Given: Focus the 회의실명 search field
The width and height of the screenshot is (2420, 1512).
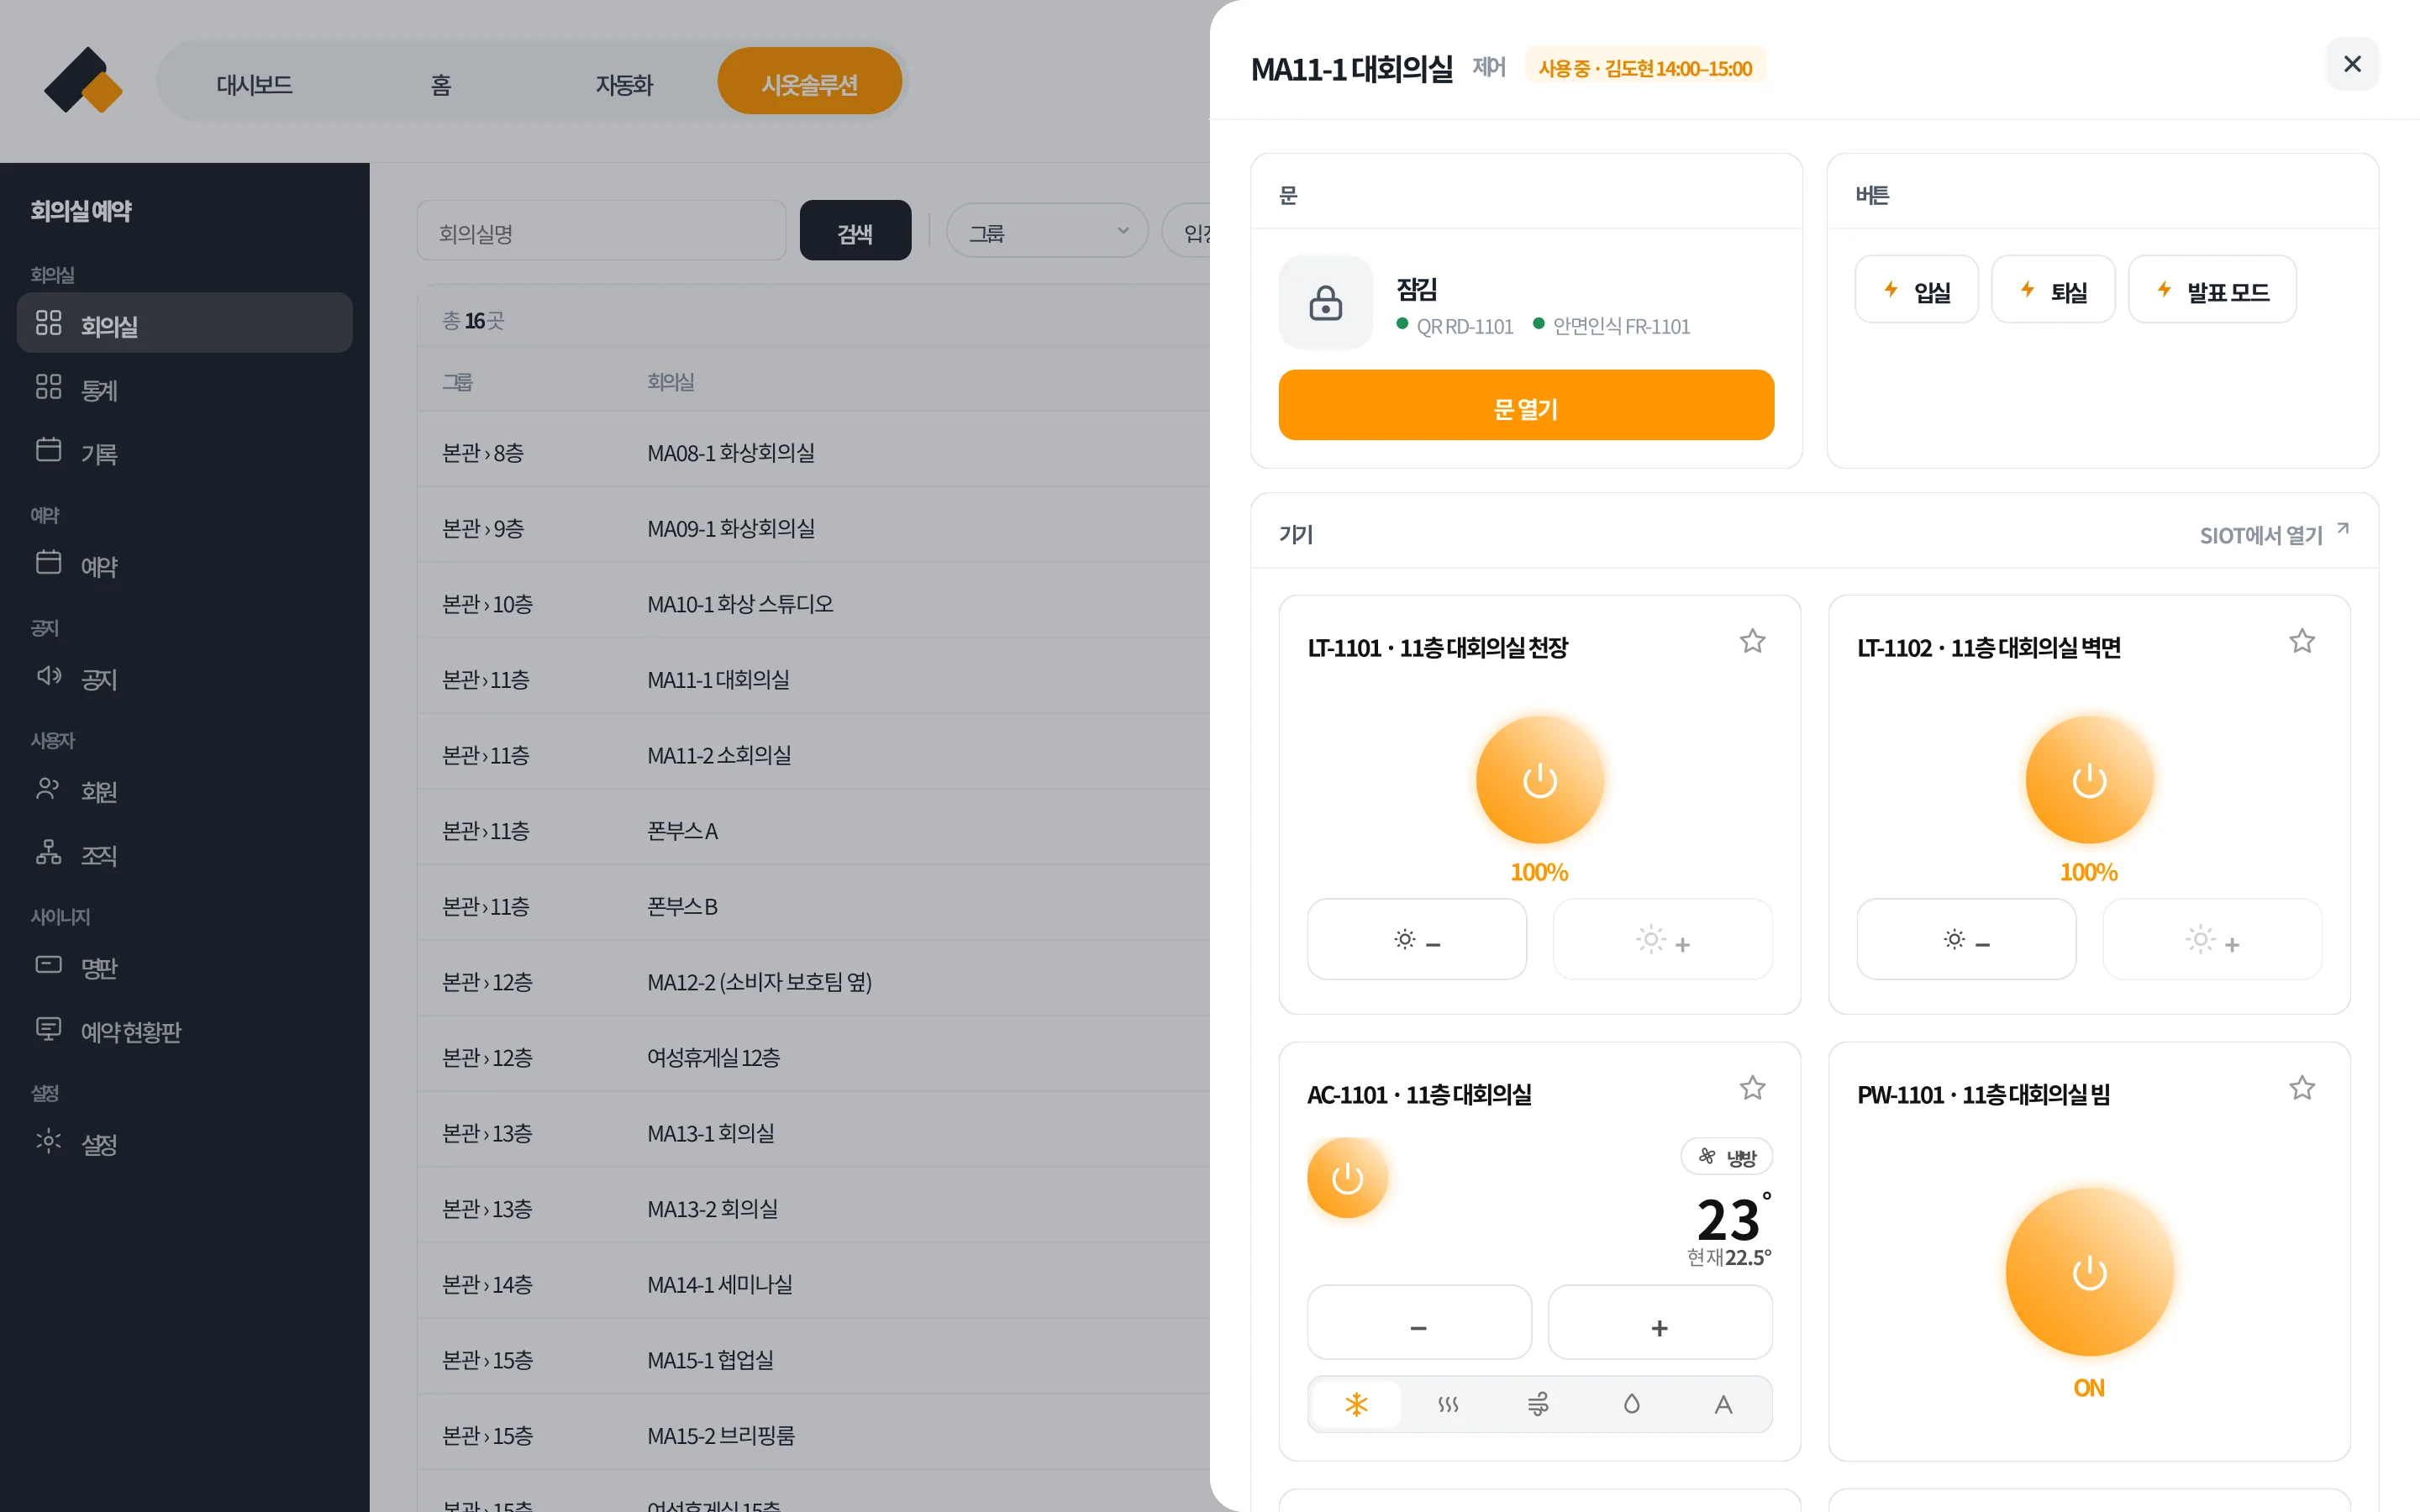Looking at the screenshot, I should click(601, 231).
